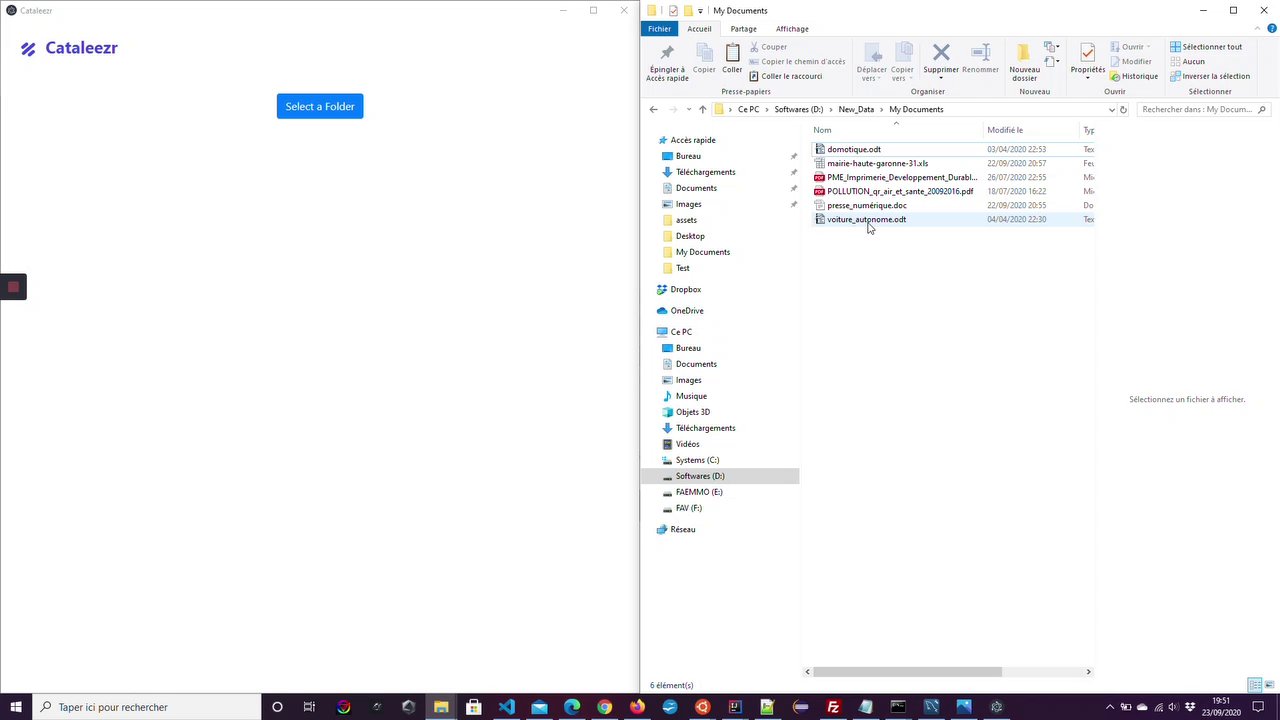The width and height of the screenshot is (1280, 720).
Task: Go back with the Explorer back arrow
Action: click(x=653, y=110)
